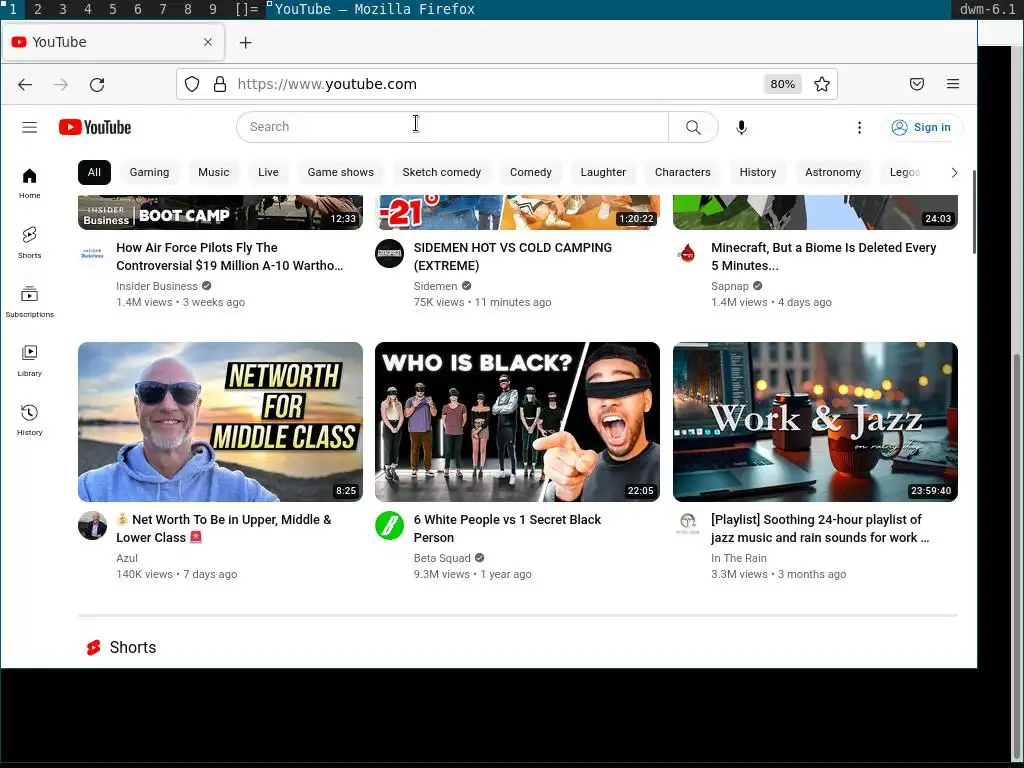Close the YouTube tab
This screenshot has width=1024, height=768.
208,42
